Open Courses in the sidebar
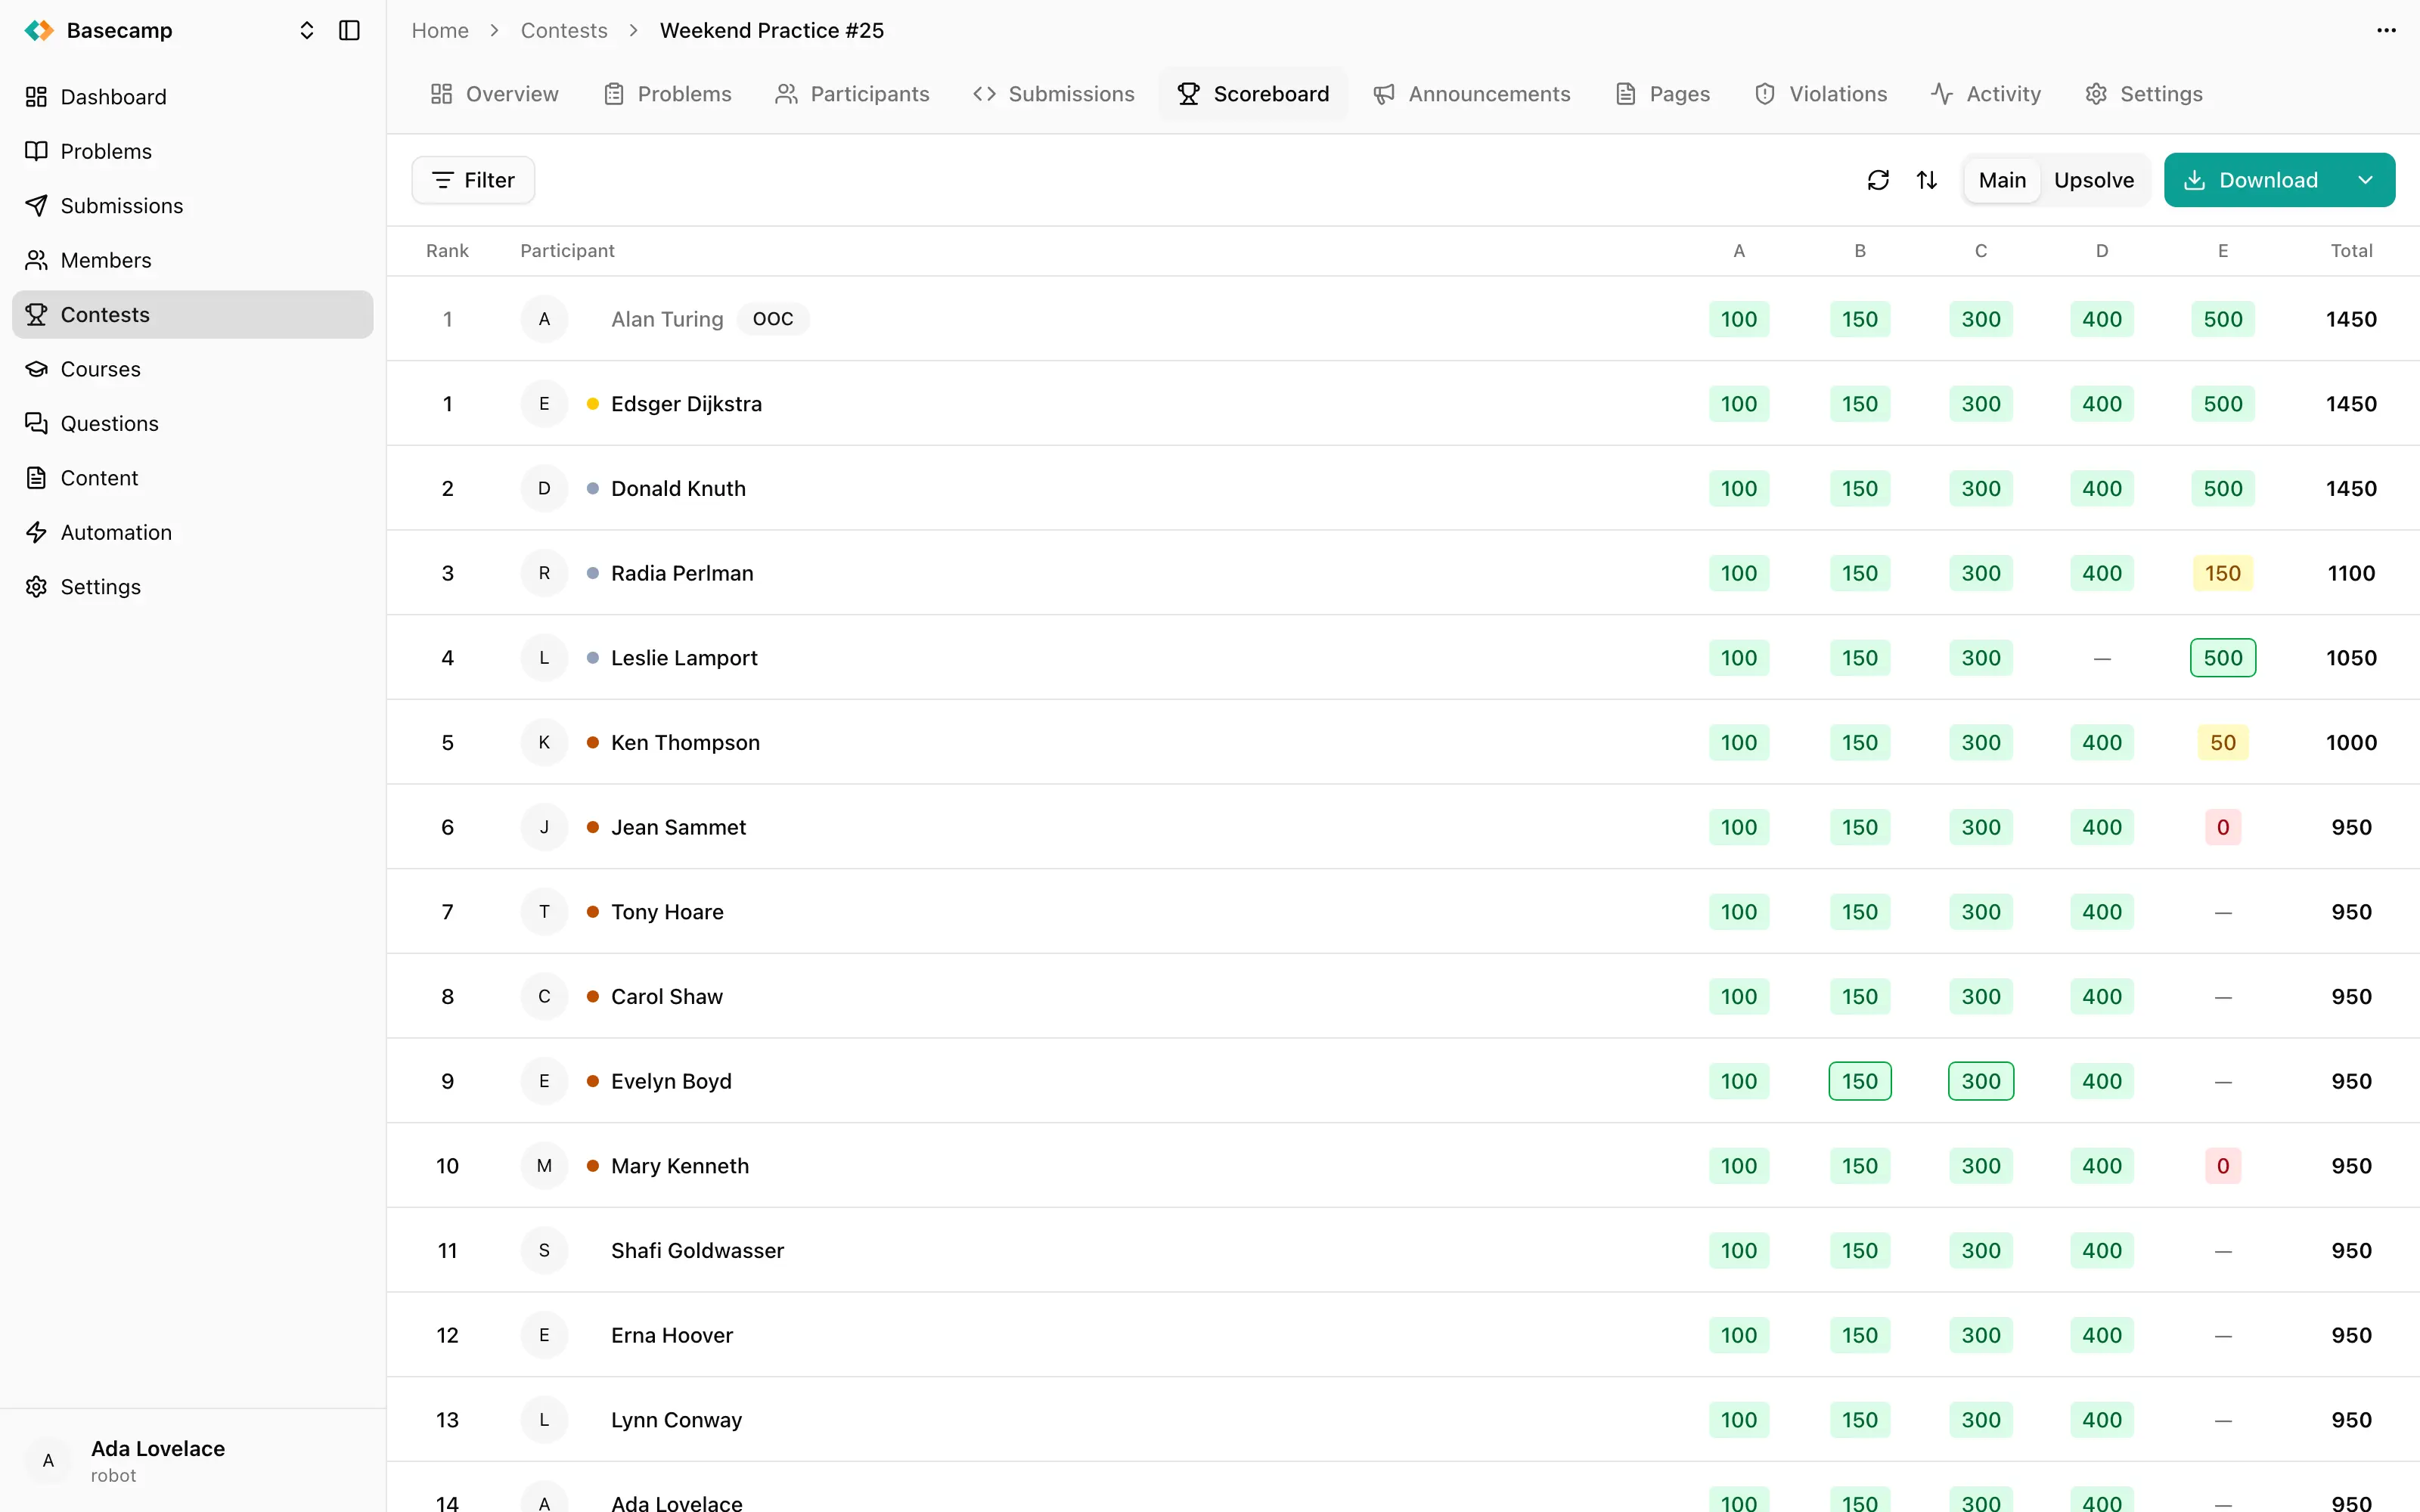This screenshot has height=1512, width=2420. point(193,369)
